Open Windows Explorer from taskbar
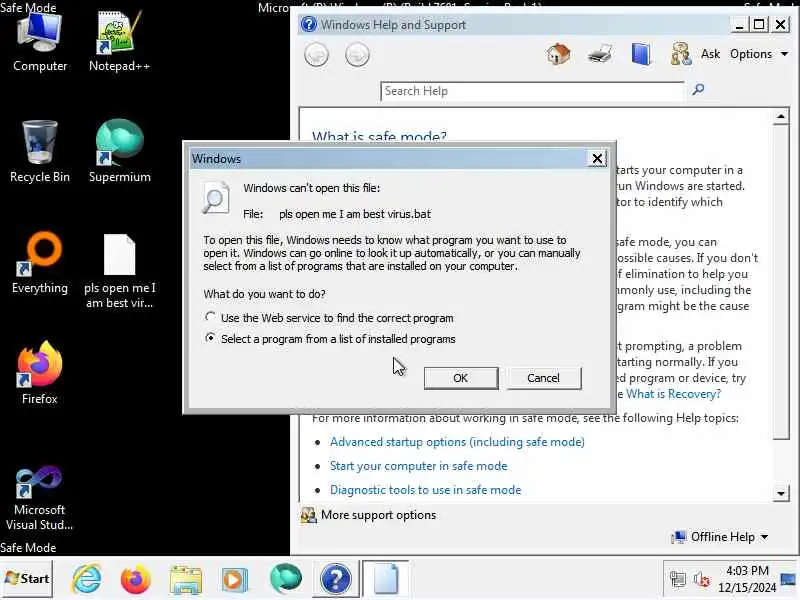The image size is (800, 600). [186, 580]
